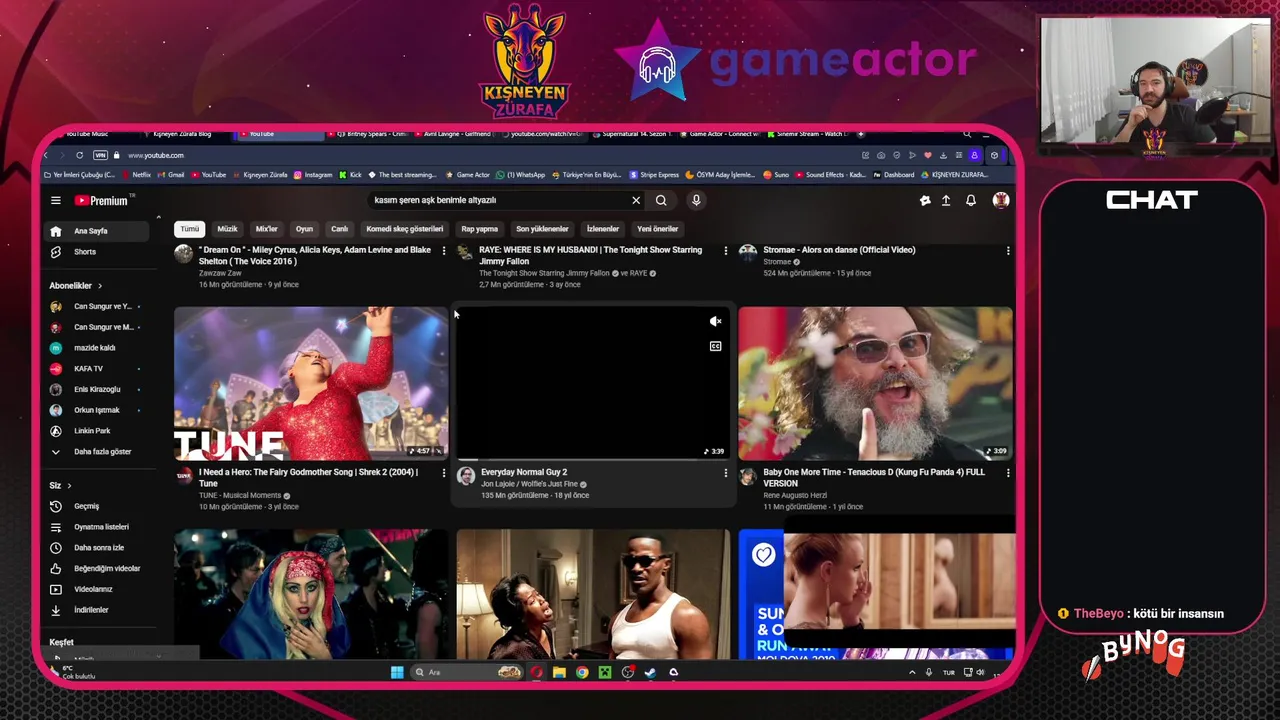Screen dimensions: 1280x720
Task: Open Netflix bookmark in bookmarks bar
Action: click(136, 175)
